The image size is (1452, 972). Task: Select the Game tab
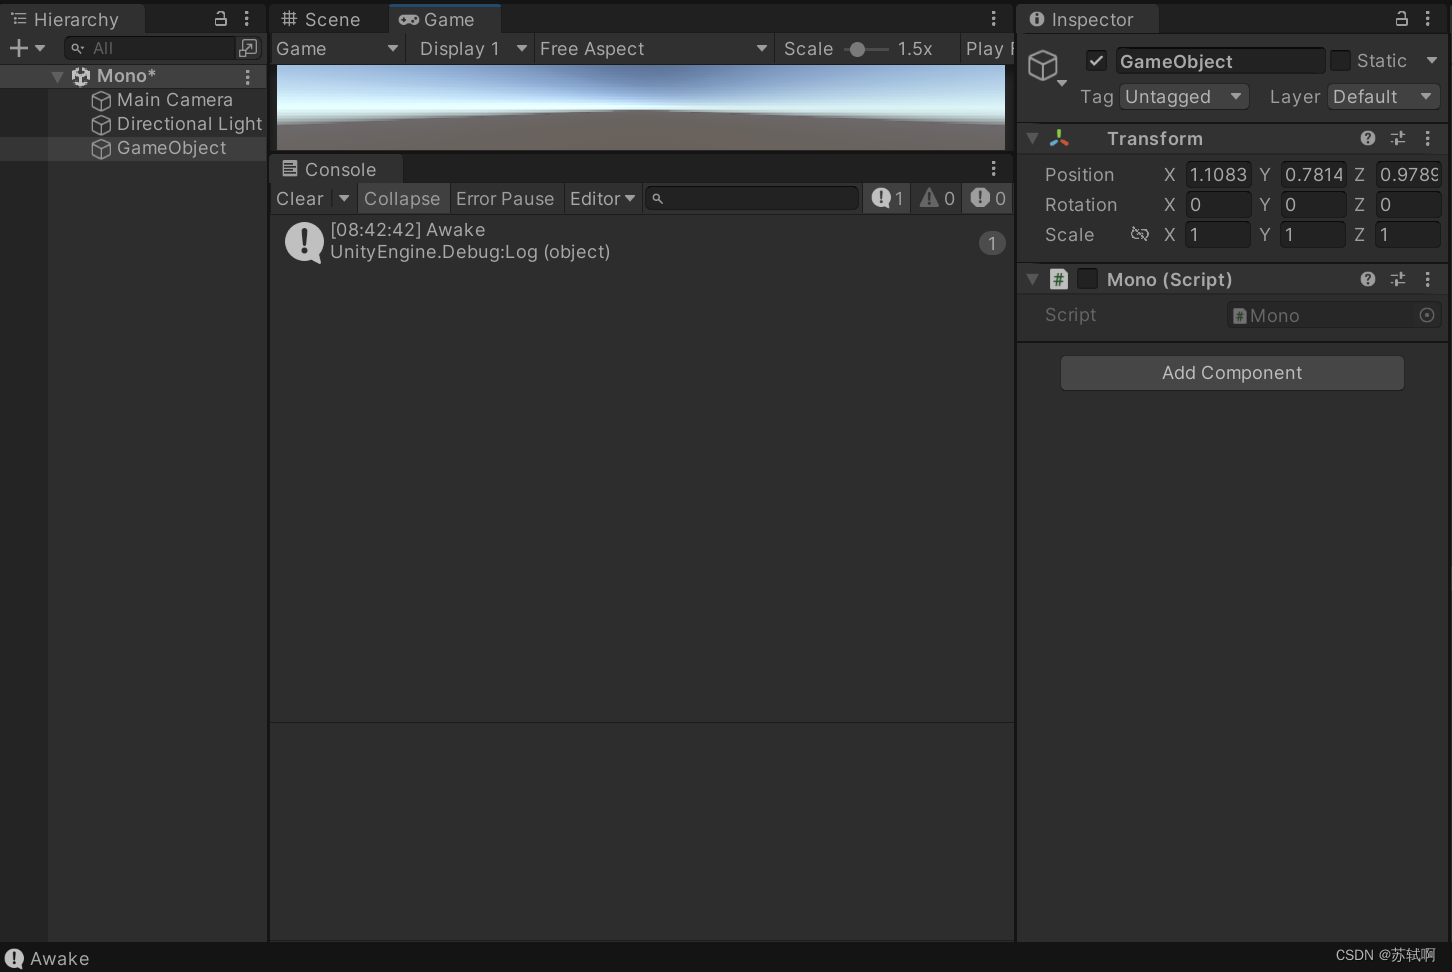tap(443, 19)
